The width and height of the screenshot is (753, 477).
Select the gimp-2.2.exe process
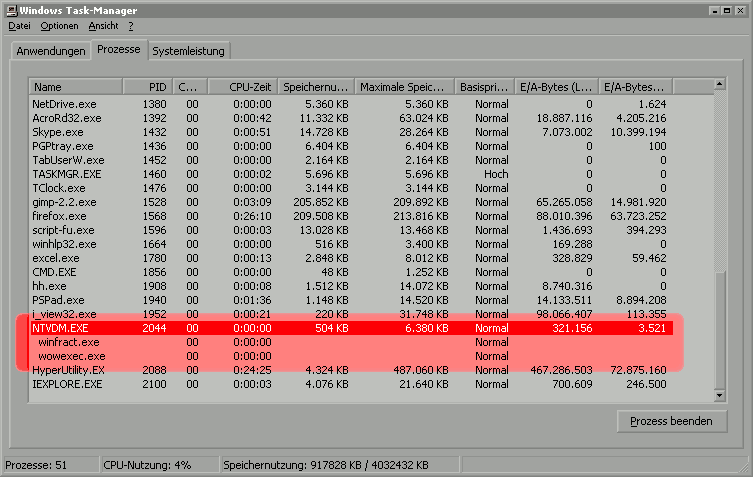pyautogui.click(x=351, y=202)
